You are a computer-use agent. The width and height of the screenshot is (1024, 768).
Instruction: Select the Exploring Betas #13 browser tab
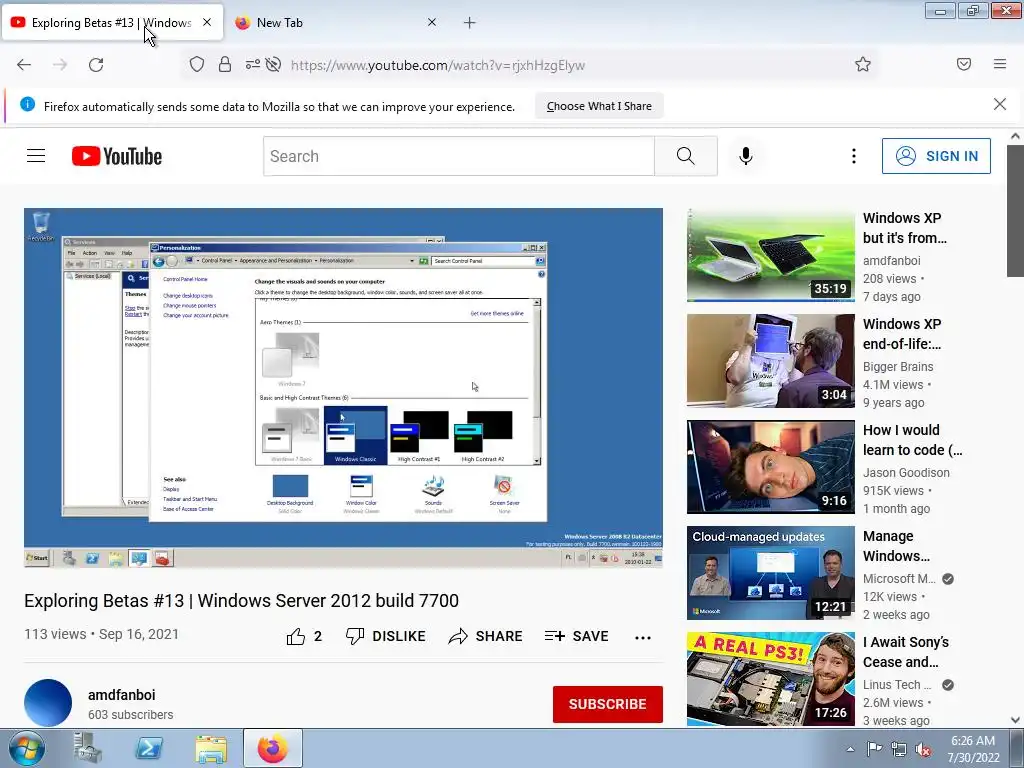(x=112, y=23)
